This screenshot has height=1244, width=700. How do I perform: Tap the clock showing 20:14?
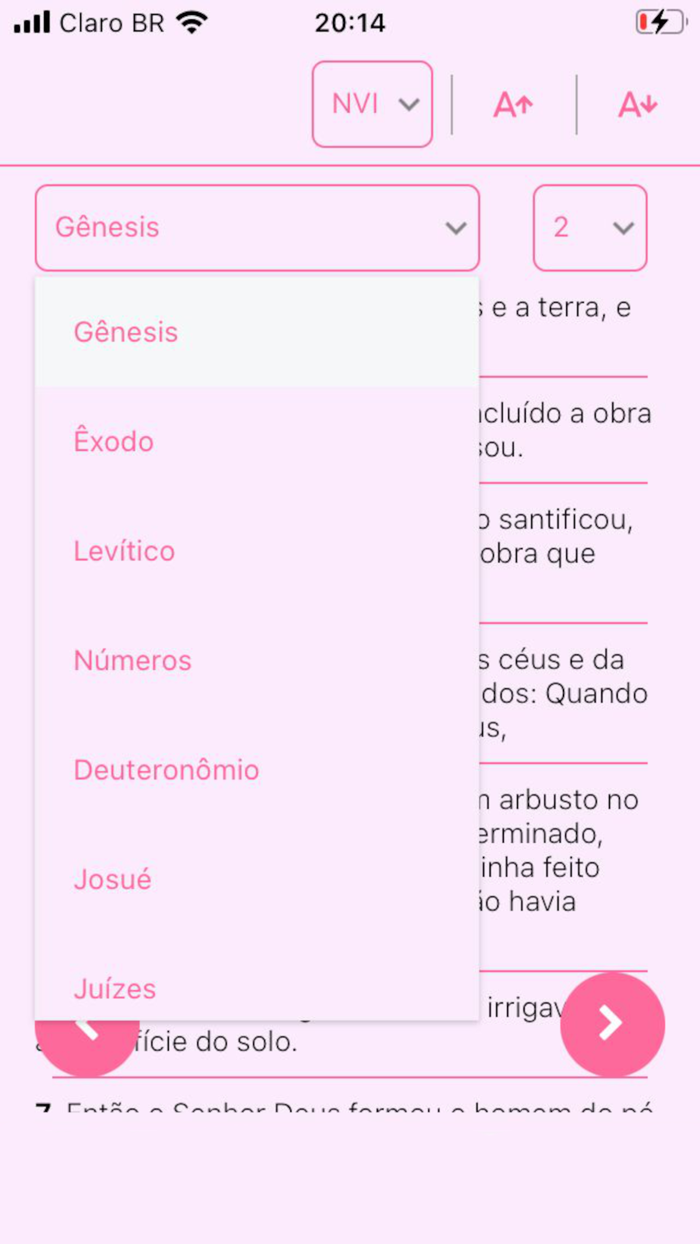click(x=350, y=22)
